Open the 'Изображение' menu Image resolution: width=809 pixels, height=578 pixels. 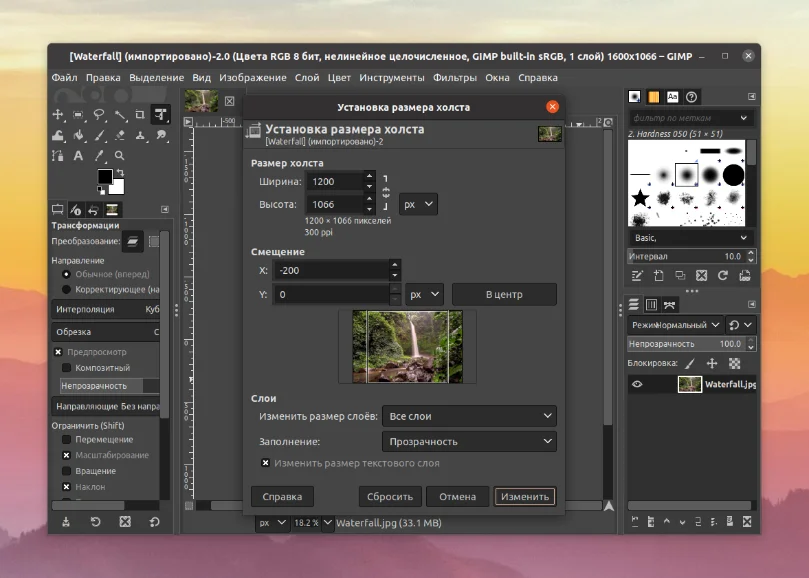coord(253,77)
